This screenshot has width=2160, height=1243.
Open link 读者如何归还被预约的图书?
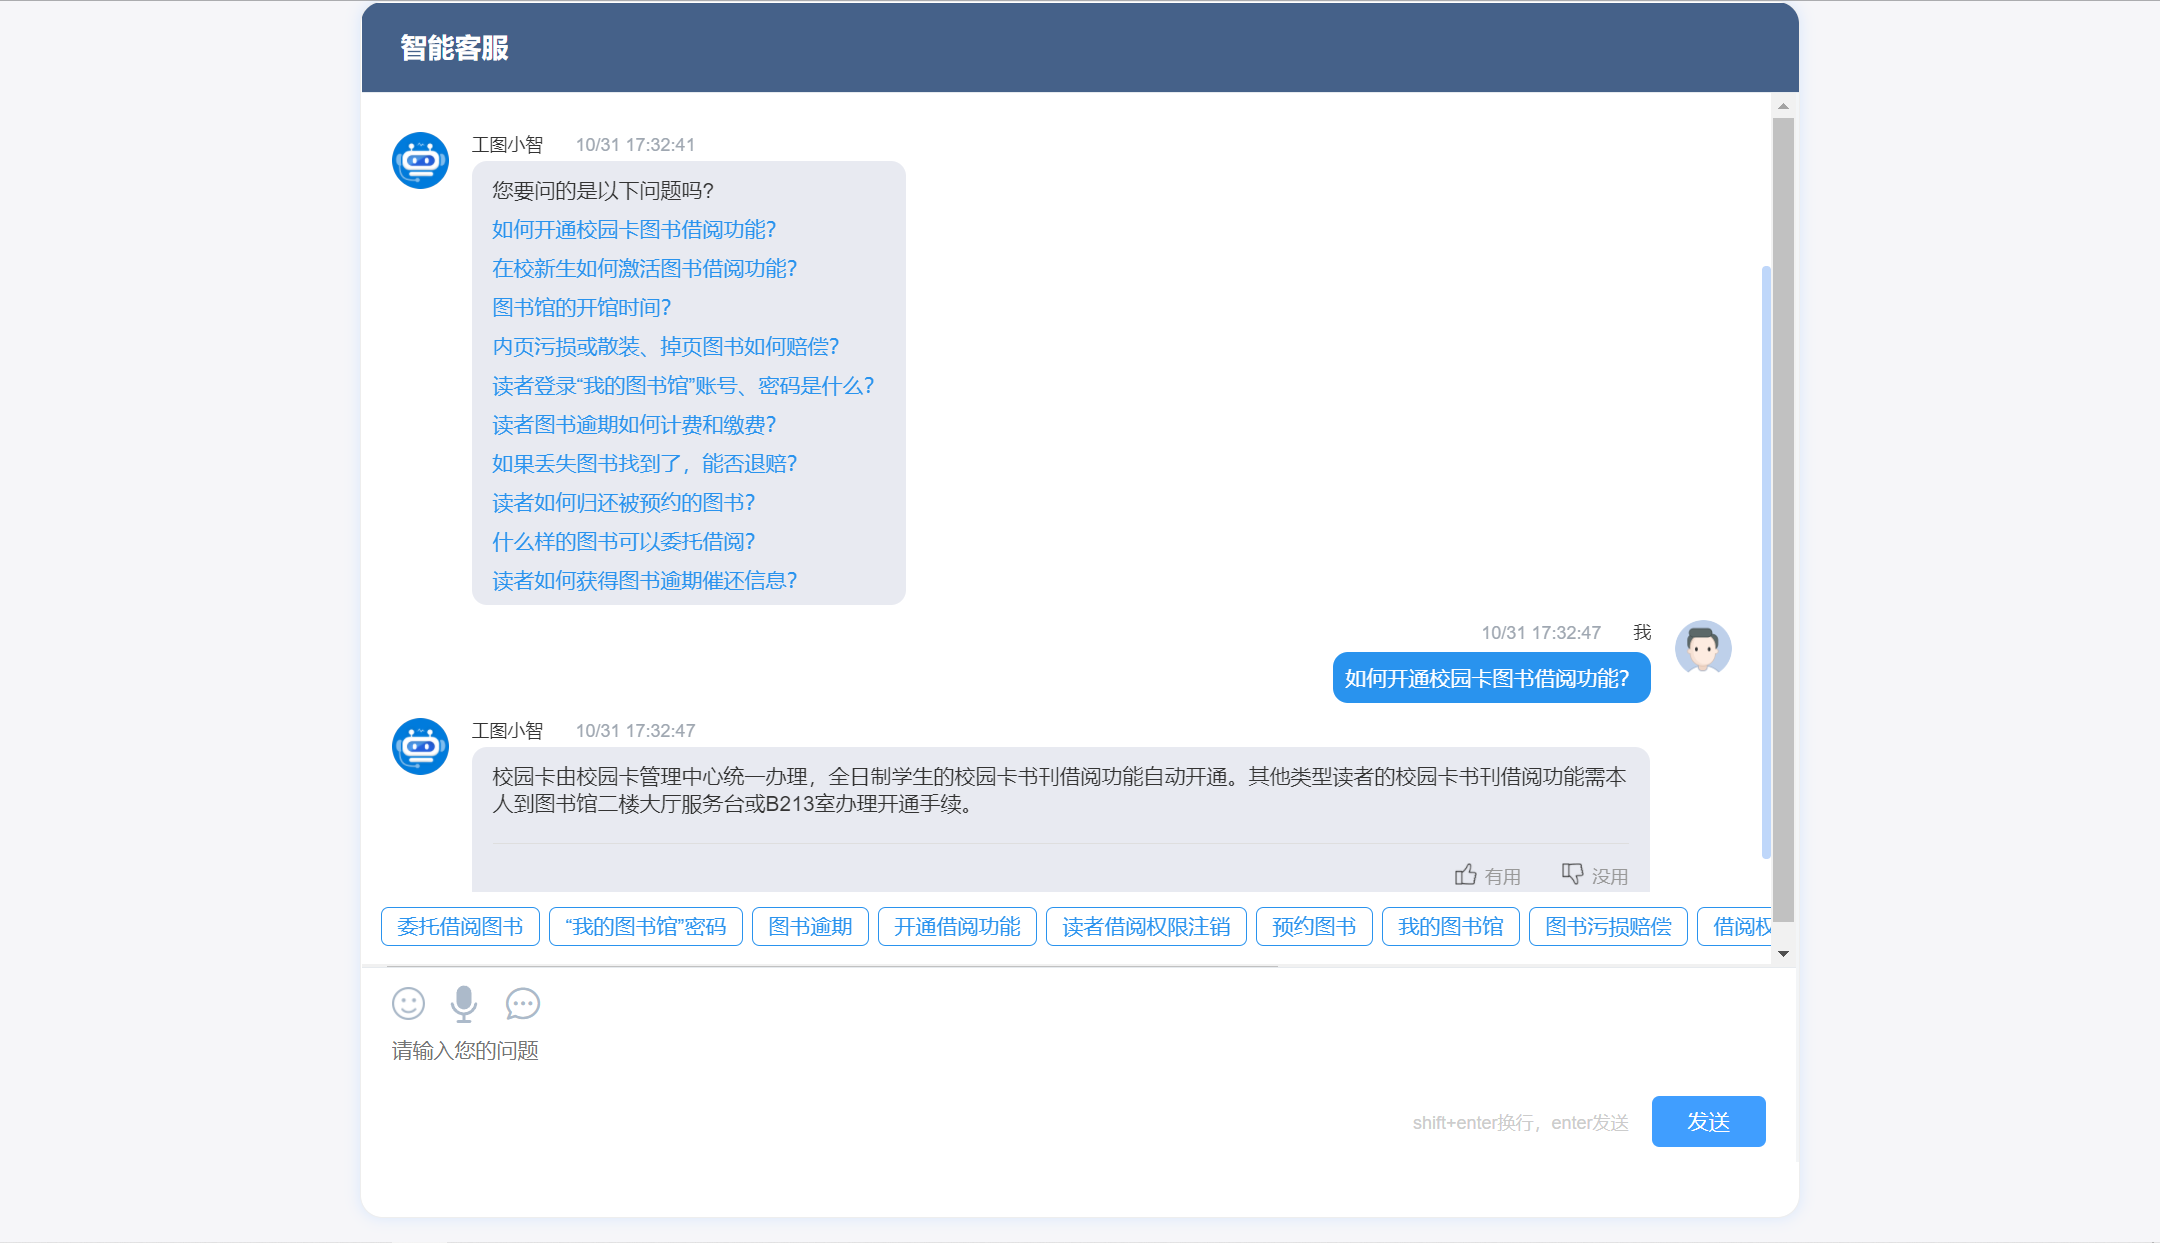(623, 503)
